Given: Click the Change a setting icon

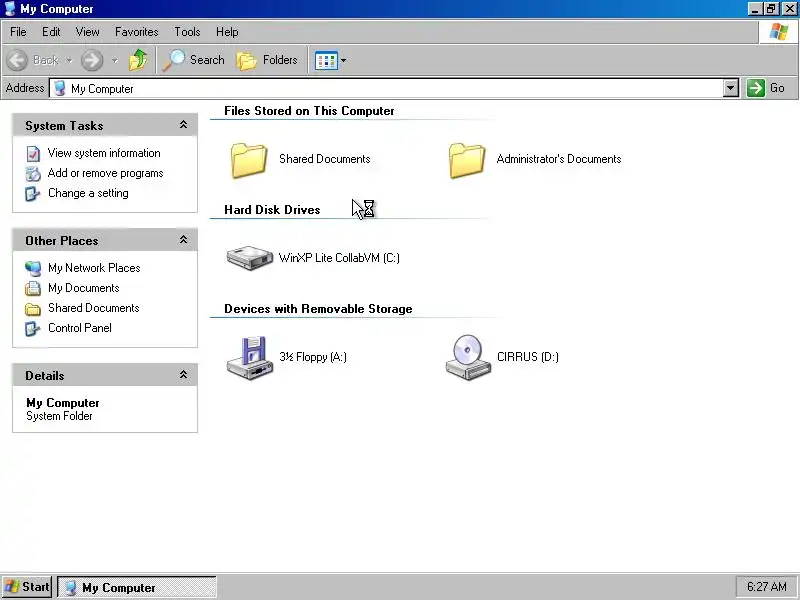Looking at the screenshot, I should pyautogui.click(x=33, y=194).
